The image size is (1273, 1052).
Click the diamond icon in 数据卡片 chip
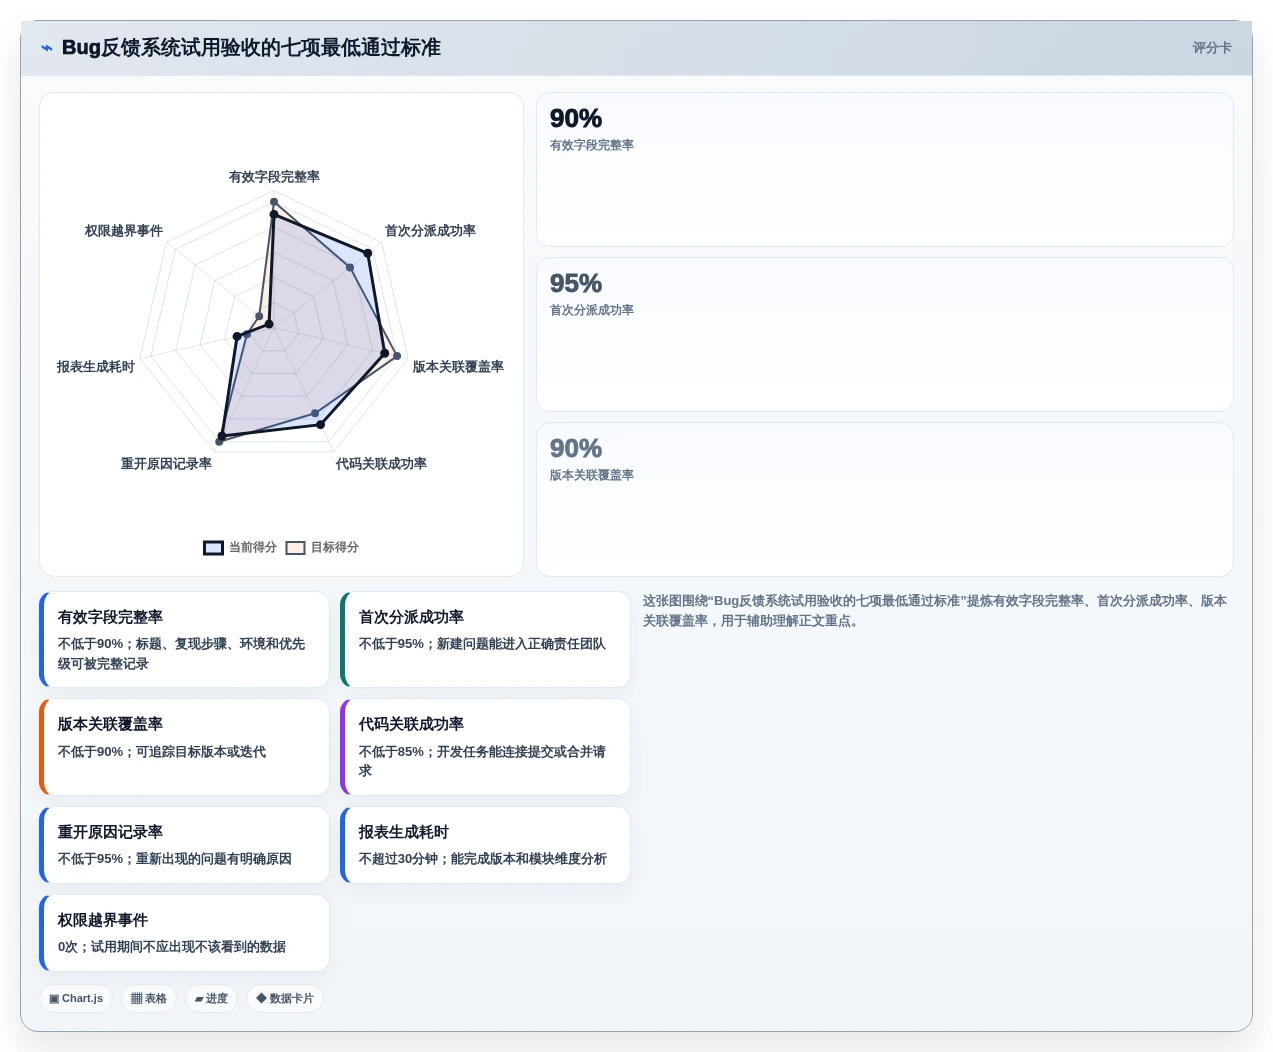point(261,999)
